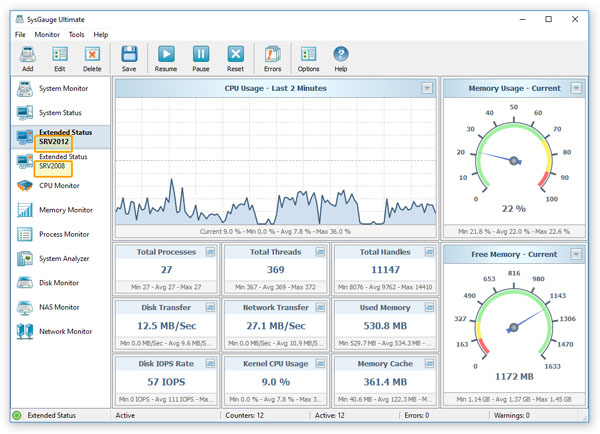This screenshot has width=600, height=434.
Task: Click the Errors: 0 status bar entry
Action: click(x=417, y=415)
